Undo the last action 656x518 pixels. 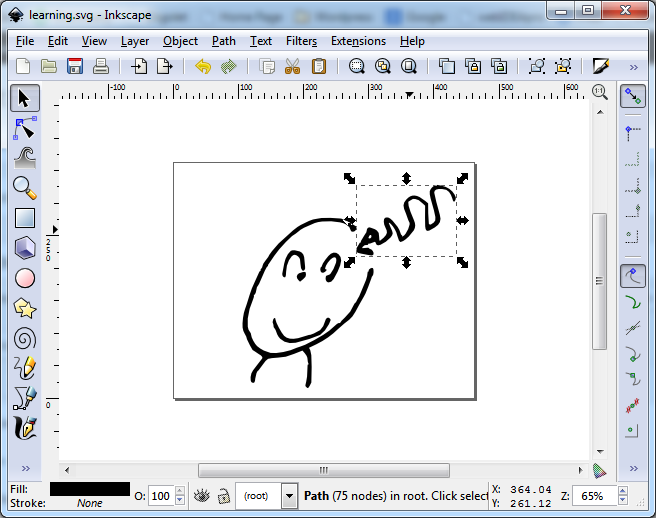point(203,67)
